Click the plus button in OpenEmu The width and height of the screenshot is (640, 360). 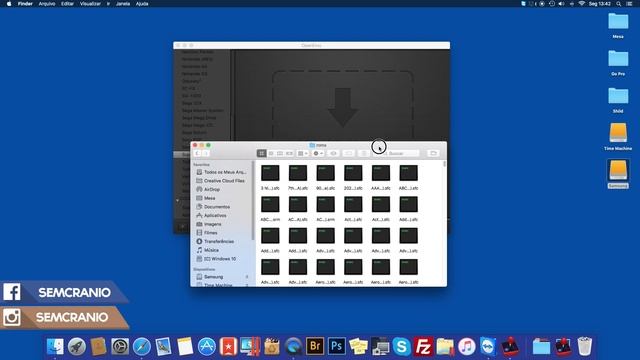(182, 227)
